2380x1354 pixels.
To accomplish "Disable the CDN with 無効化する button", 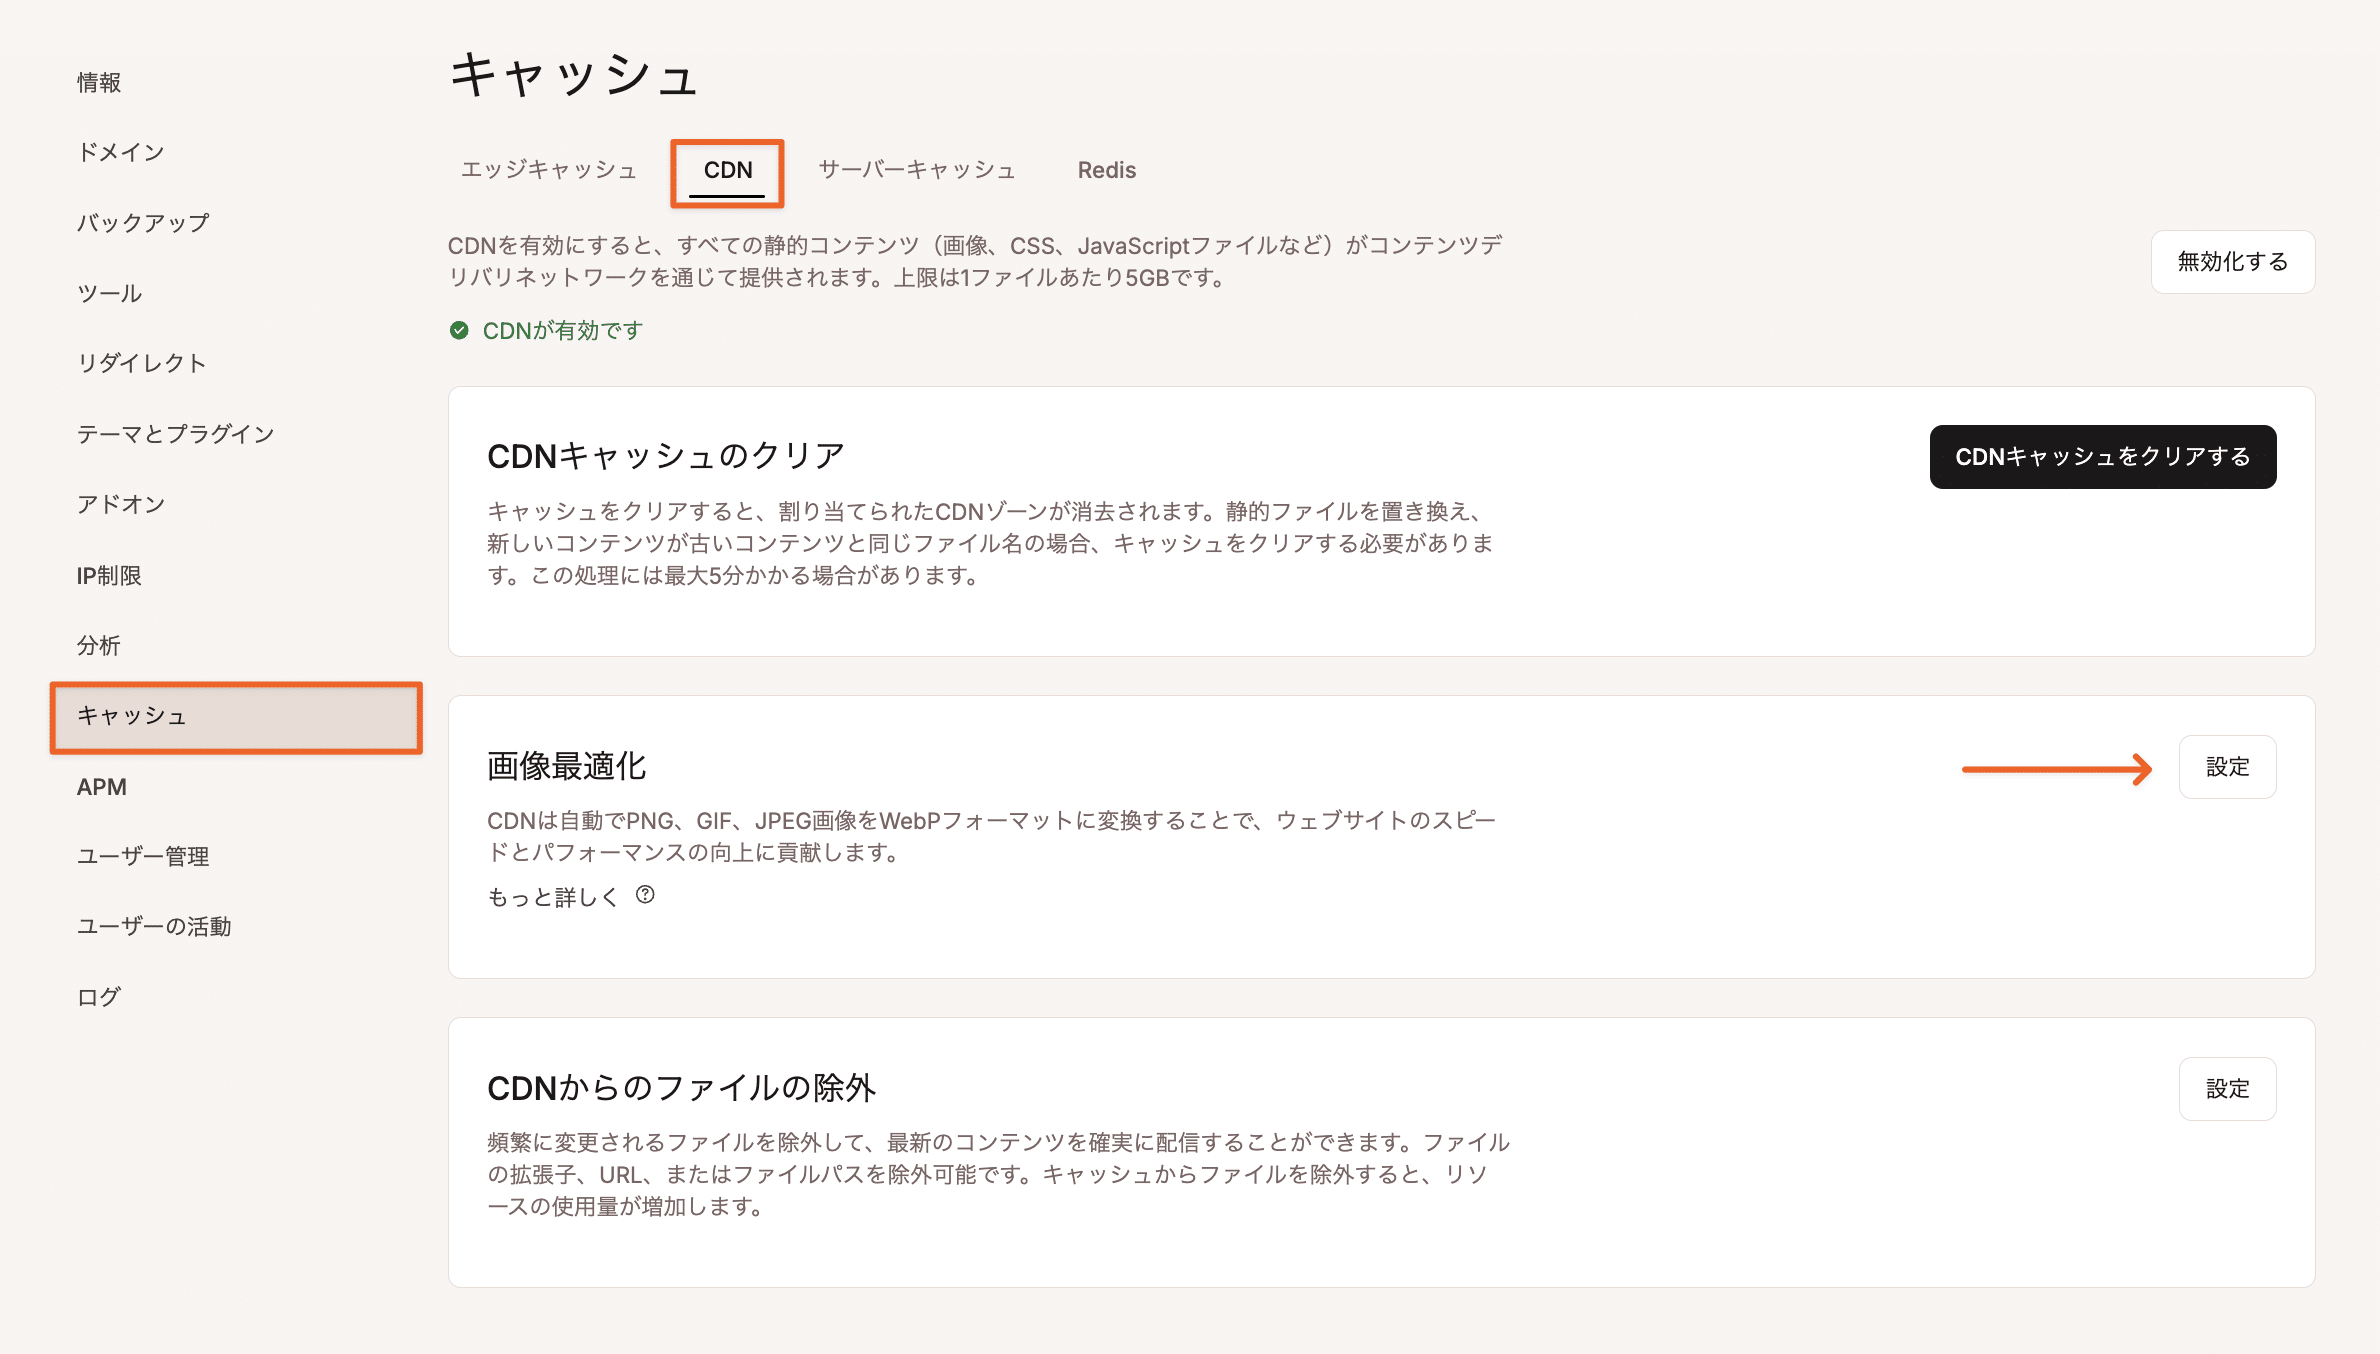I will pos(2231,261).
